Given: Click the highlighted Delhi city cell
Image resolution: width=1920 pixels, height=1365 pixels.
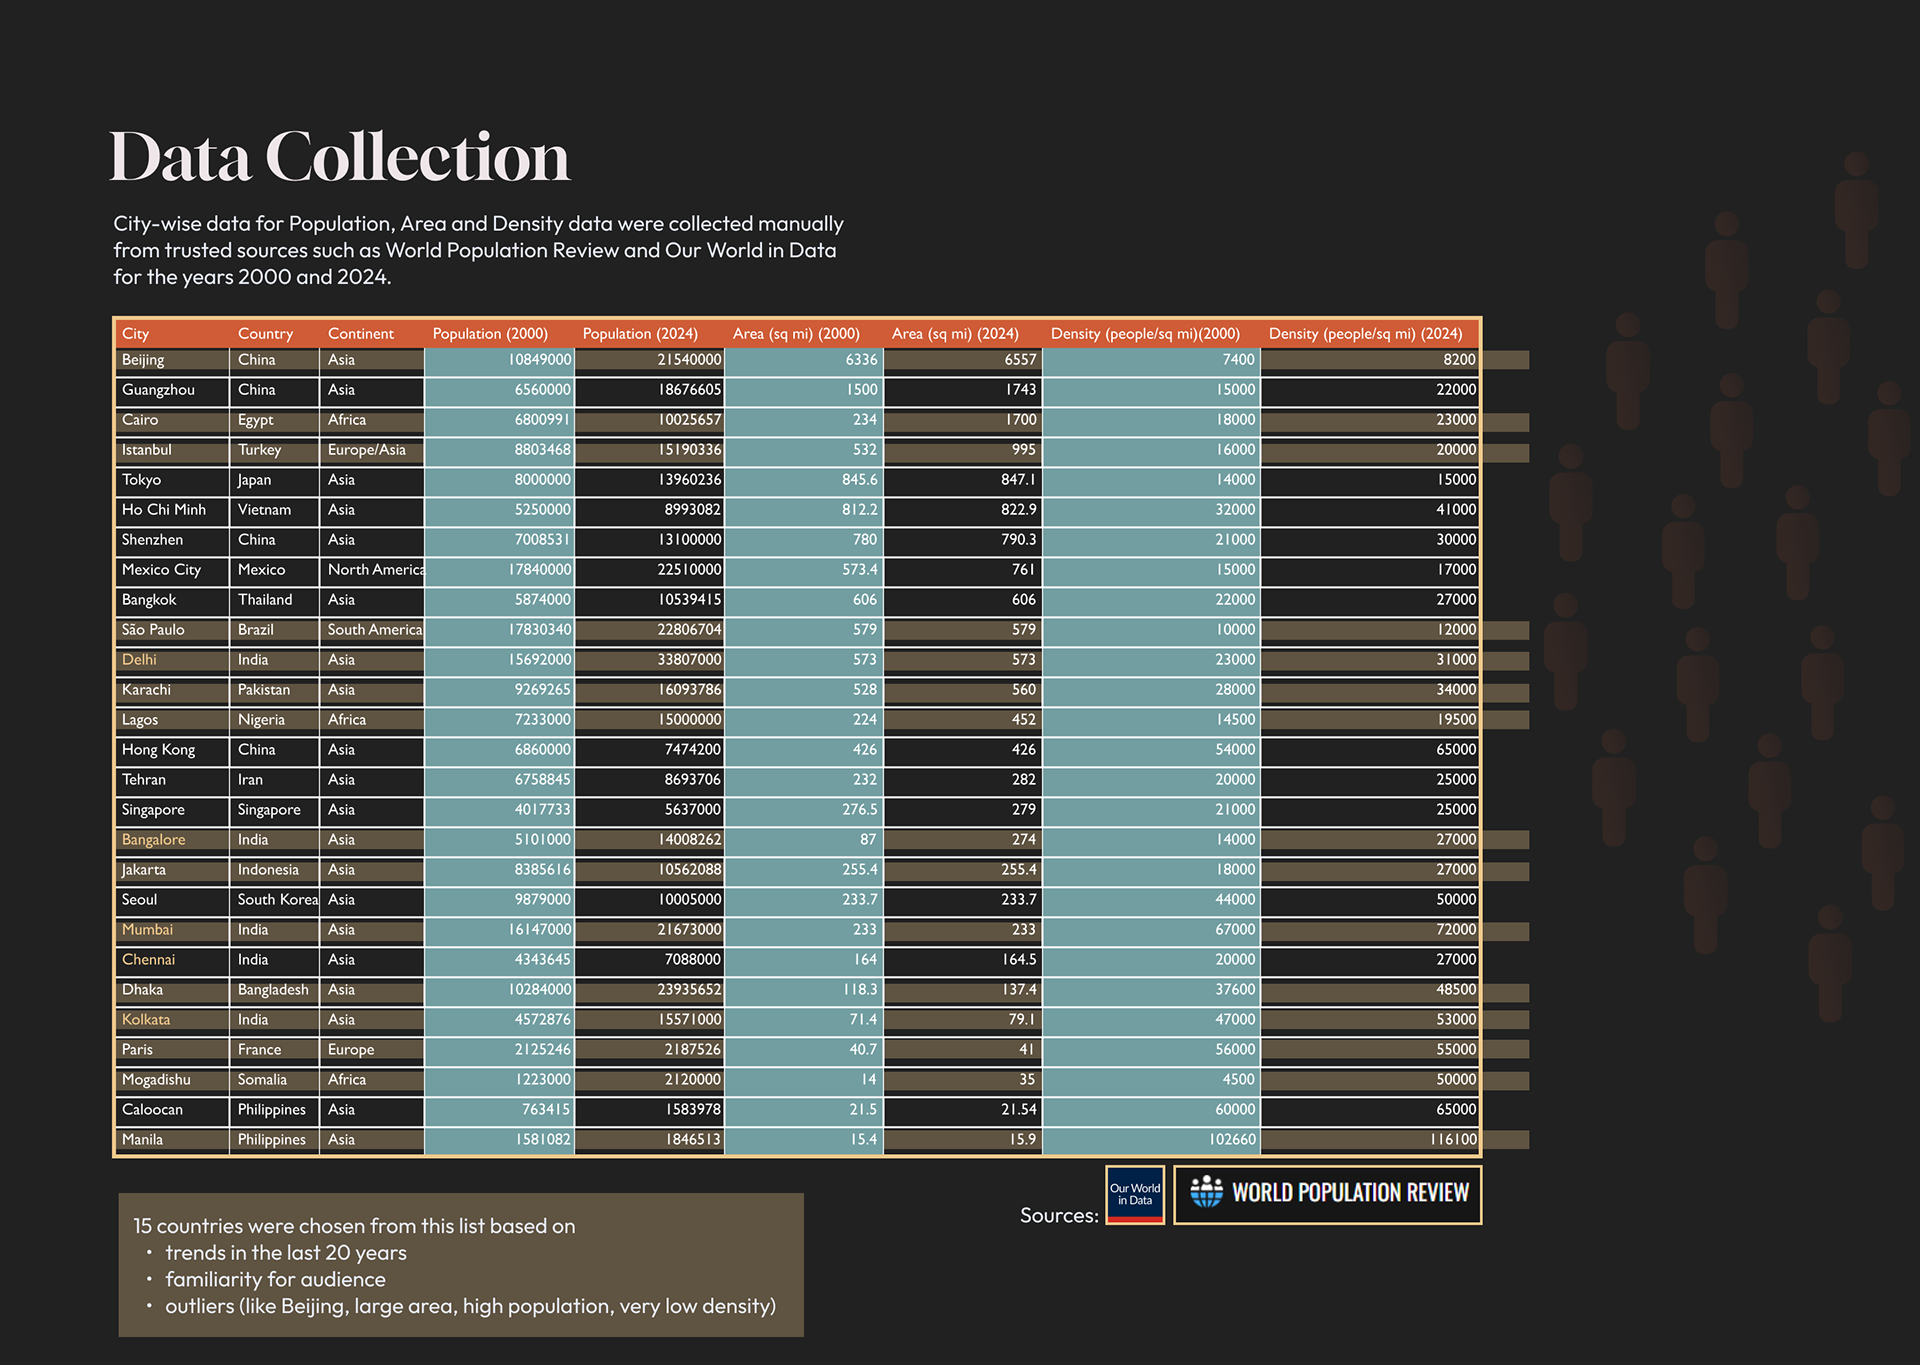Looking at the screenshot, I should pyautogui.click(x=140, y=660).
